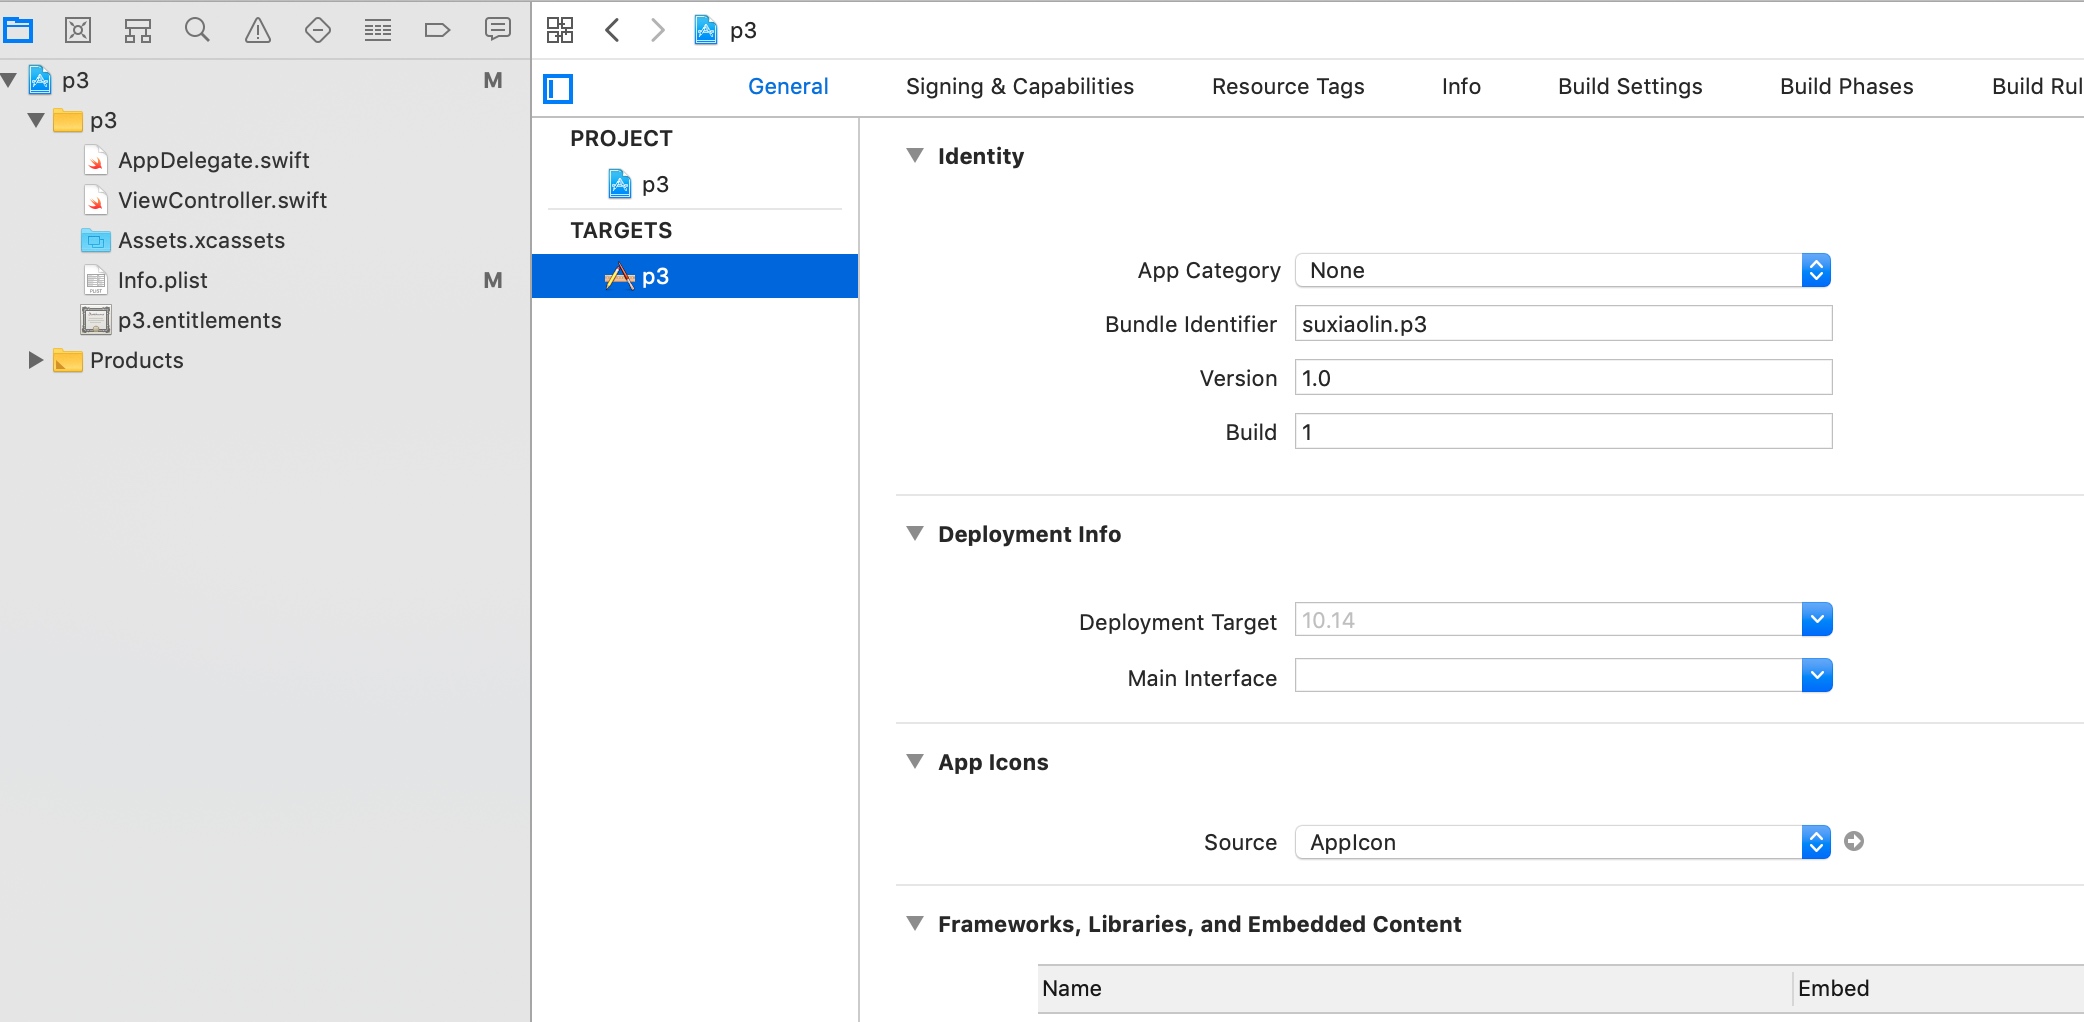Select p3.entitlements file
The image size is (2084, 1022).
coord(199,320)
